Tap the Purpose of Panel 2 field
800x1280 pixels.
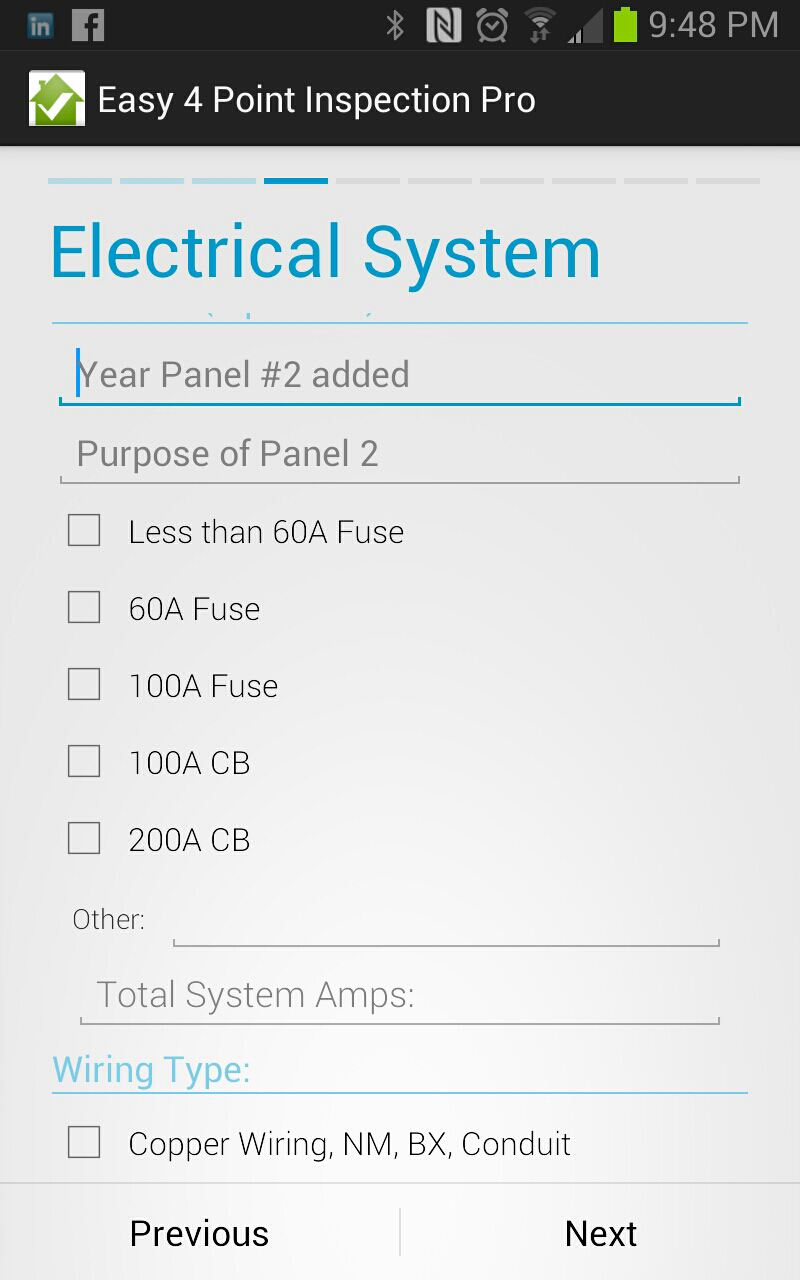pyautogui.click(x=400, y=454)
